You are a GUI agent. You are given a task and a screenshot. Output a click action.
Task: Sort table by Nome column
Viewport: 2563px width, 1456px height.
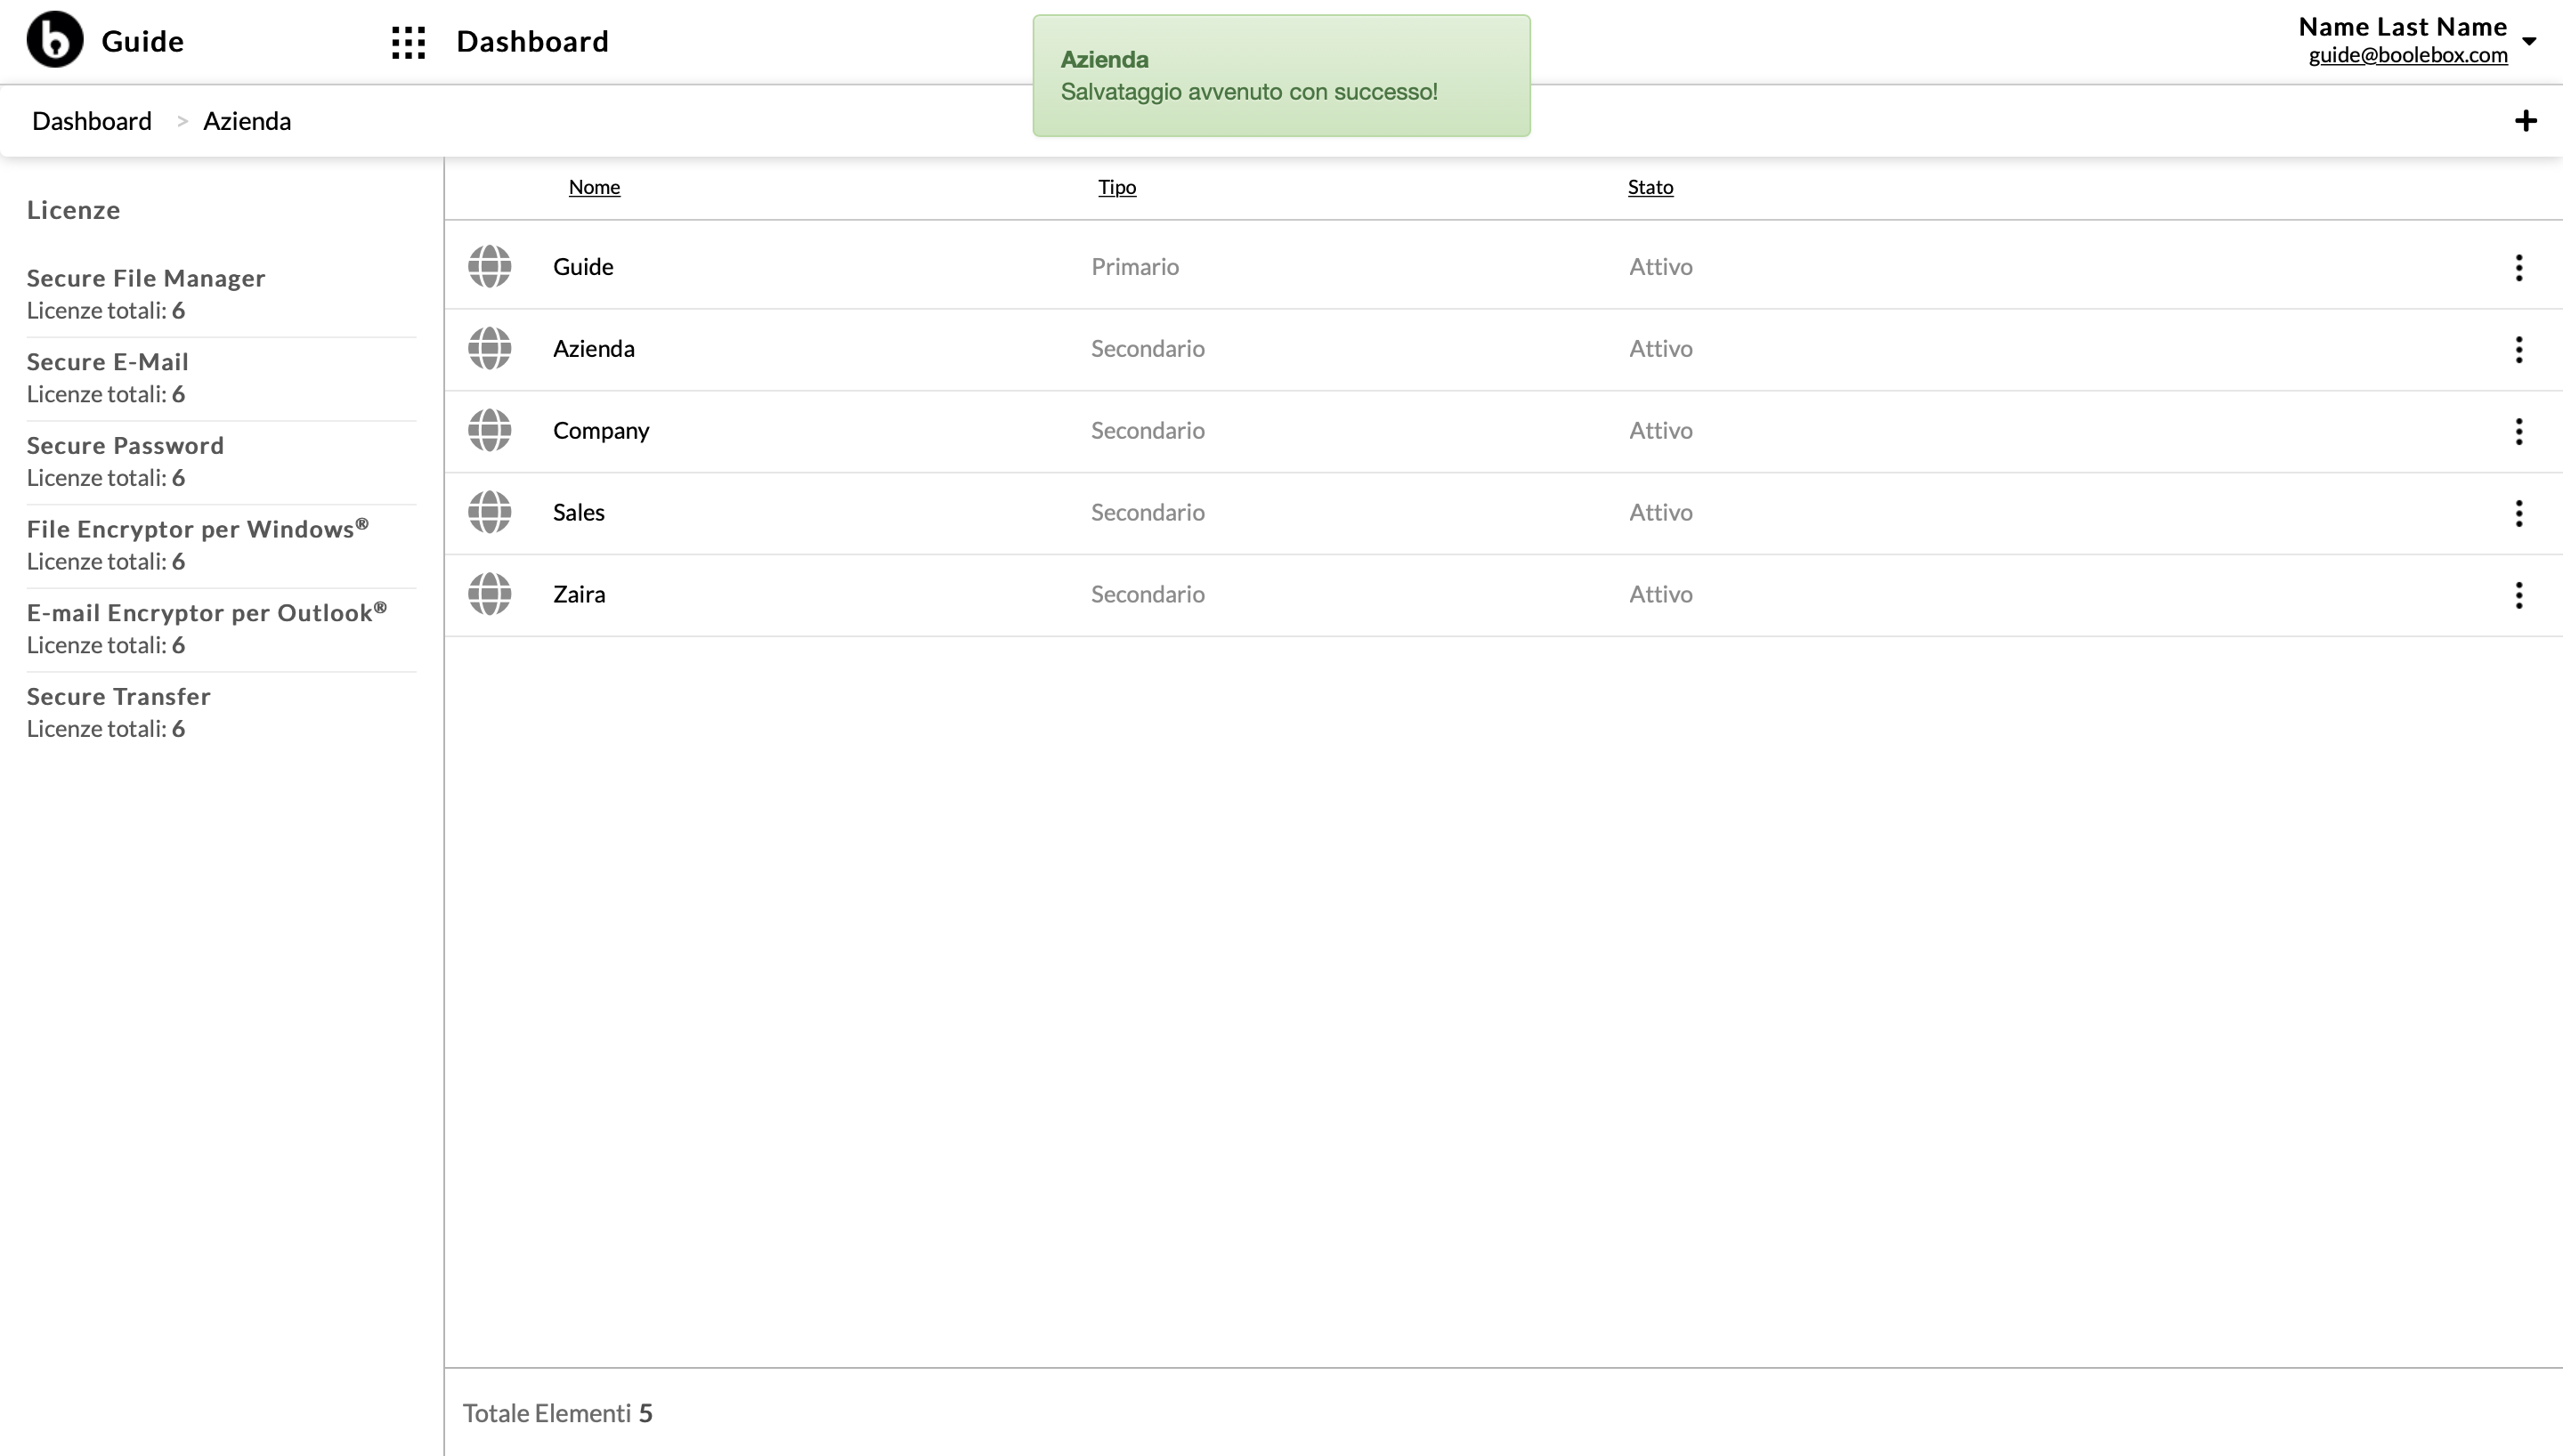click(594, 187)
